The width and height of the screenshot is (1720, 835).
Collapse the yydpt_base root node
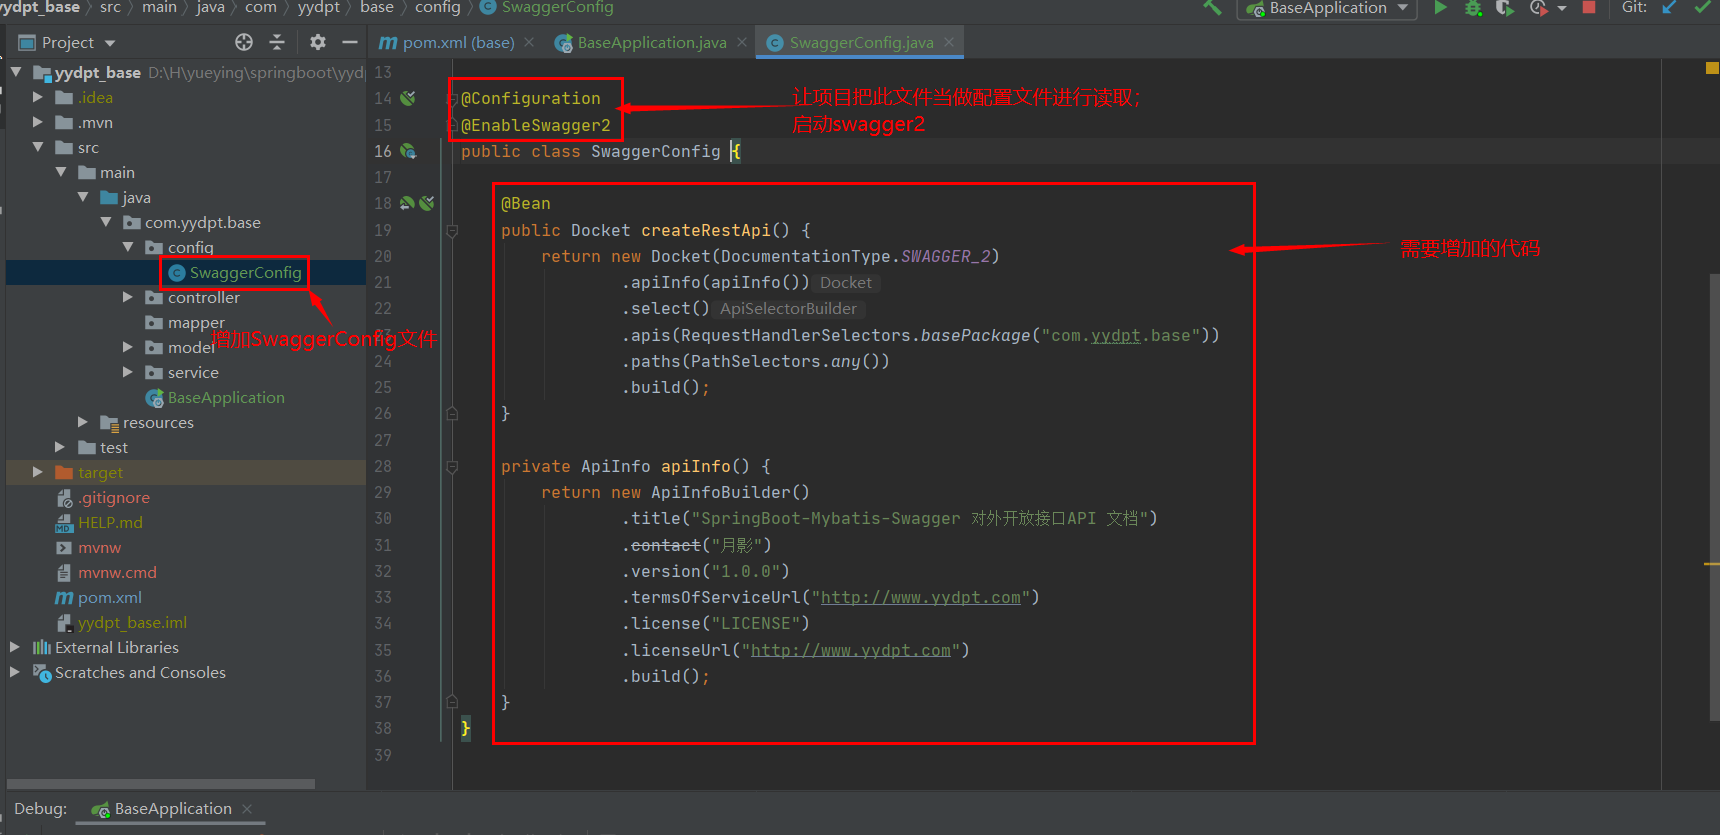point(16,72)
